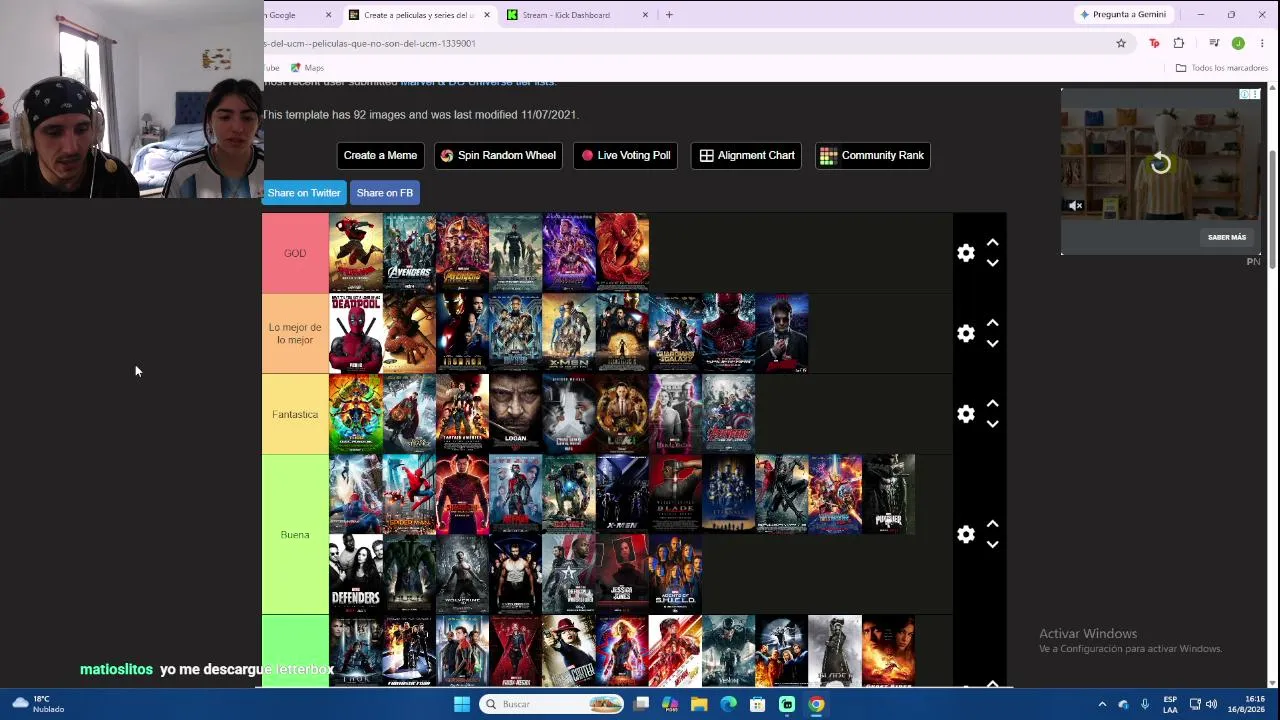This screenshot has width=1280, height=720.
Task: Pick the Deadpool poster in the second tier
Action: pos(356,333)
